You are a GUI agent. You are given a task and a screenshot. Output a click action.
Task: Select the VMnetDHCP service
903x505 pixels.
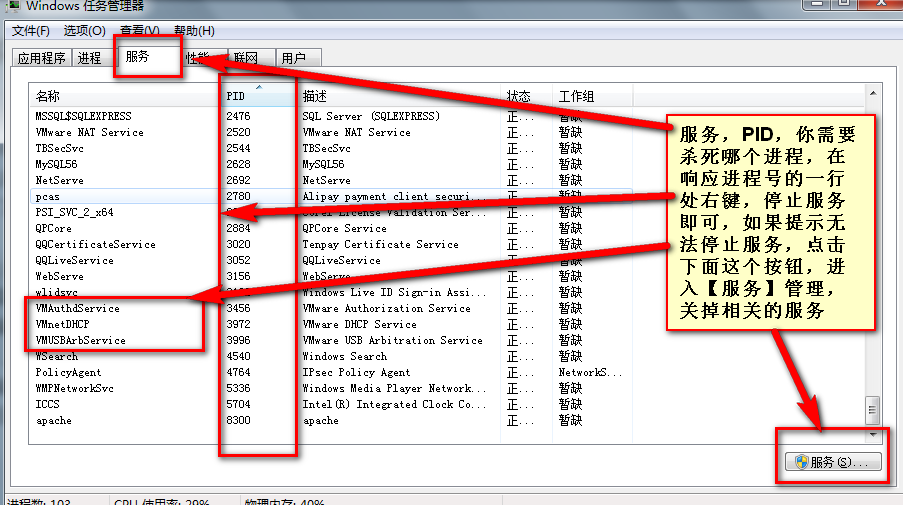pos(62,324)
